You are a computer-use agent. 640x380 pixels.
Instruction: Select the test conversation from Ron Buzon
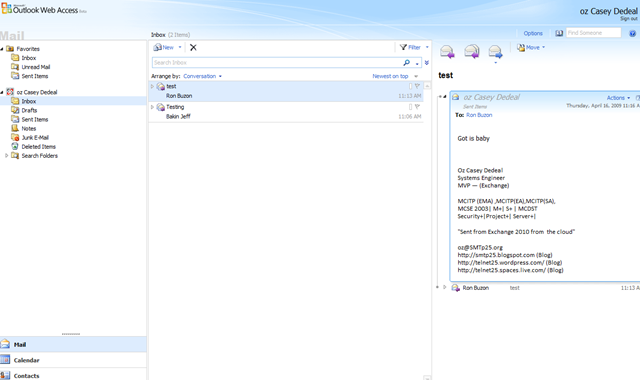point(286,91)
